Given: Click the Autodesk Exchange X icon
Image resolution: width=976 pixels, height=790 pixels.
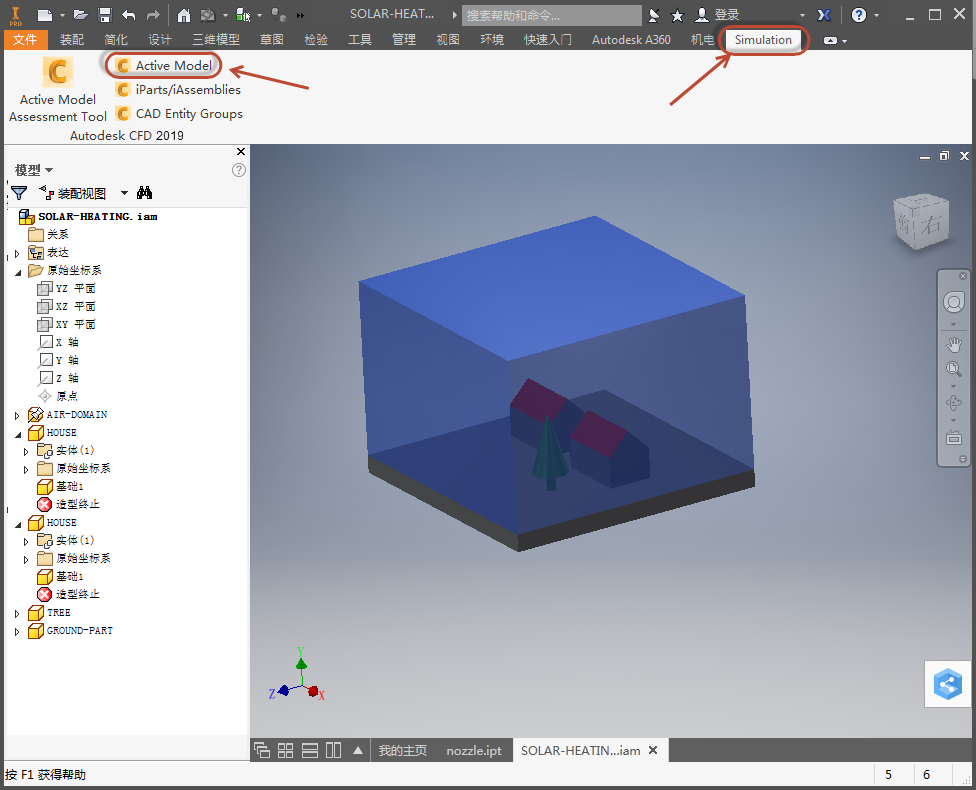Looking at the screenshot, I should (x=824, y=15).
